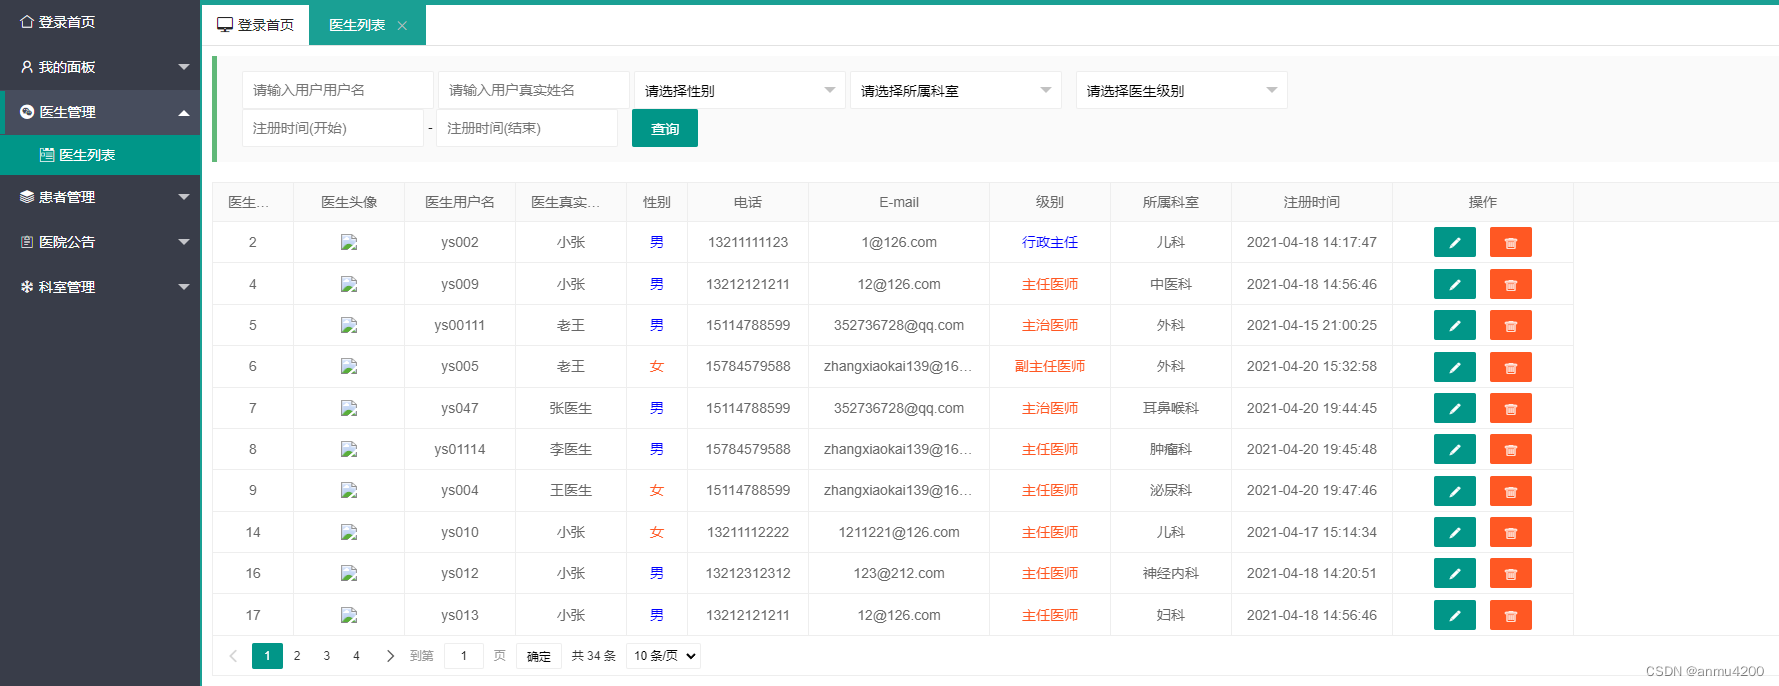
Task: Select 医生列表 sidebar item
Action: (100, 155)
